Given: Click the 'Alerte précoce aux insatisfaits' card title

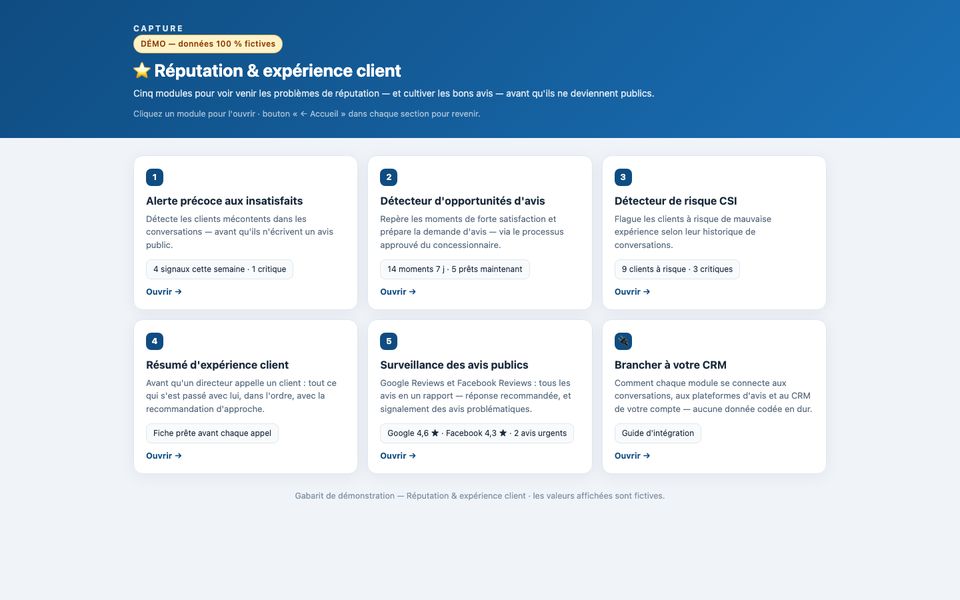Looking at the screenshot, I should point(224,201).
